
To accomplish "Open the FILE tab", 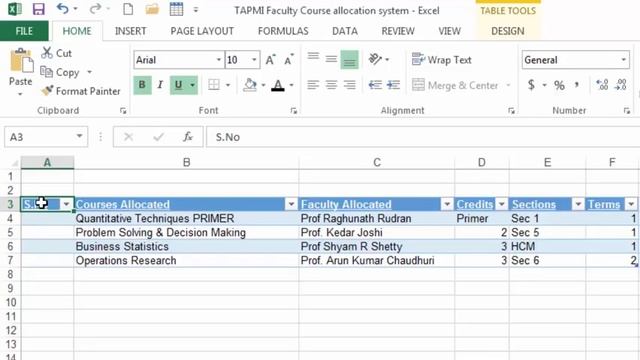I will pyautogui.click(x=24, y=31).
